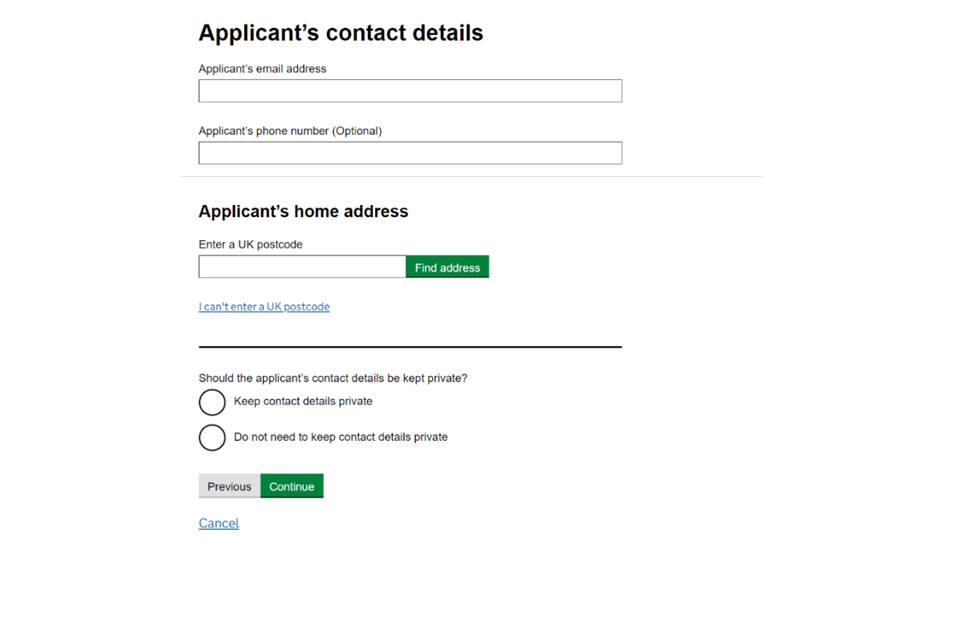Click the "Applicant's home address" section heading

[303, 212]
